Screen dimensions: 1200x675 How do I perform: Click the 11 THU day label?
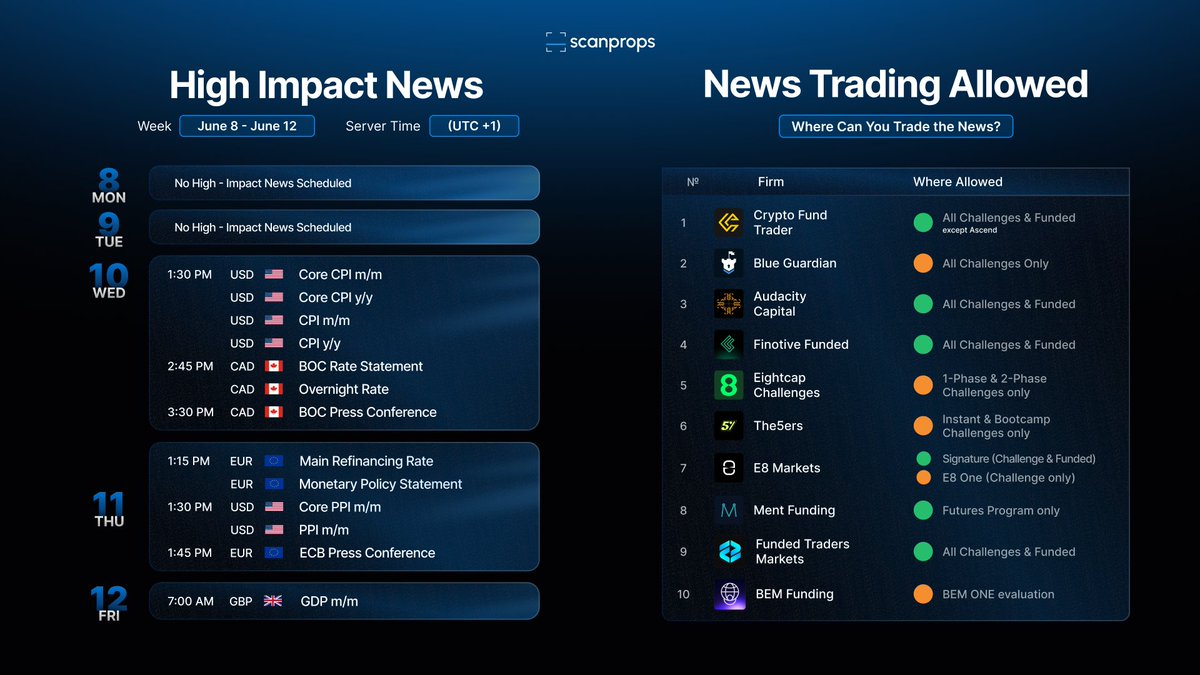[x=109, y=510]
